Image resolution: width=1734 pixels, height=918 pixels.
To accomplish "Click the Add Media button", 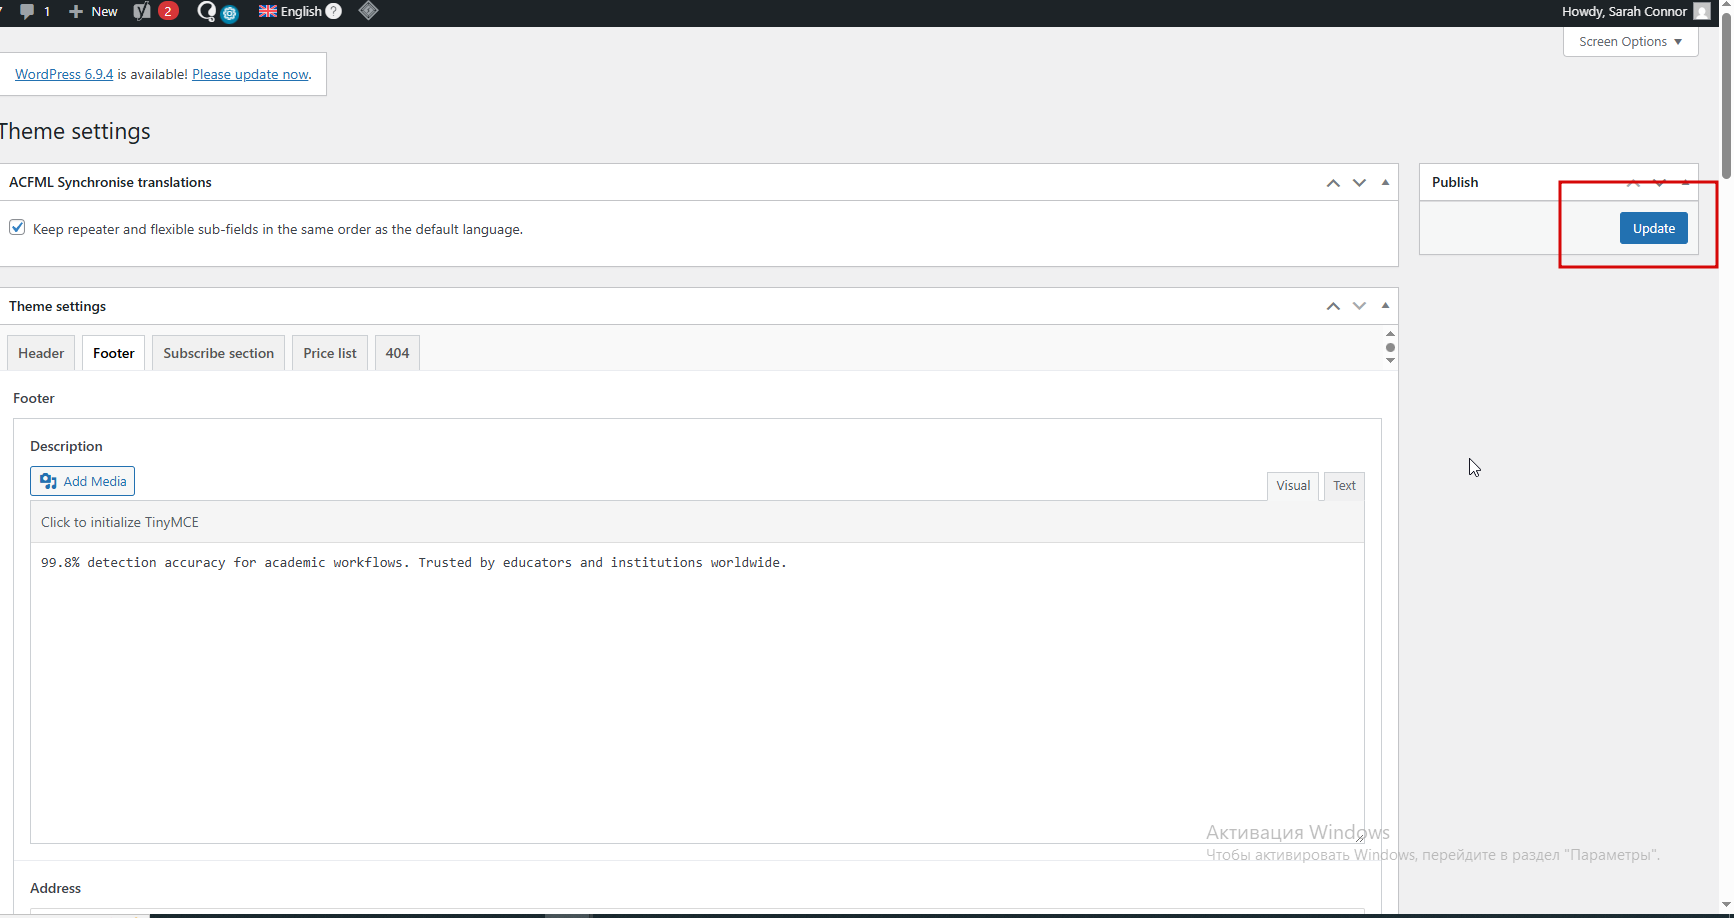I will [82, 481].
